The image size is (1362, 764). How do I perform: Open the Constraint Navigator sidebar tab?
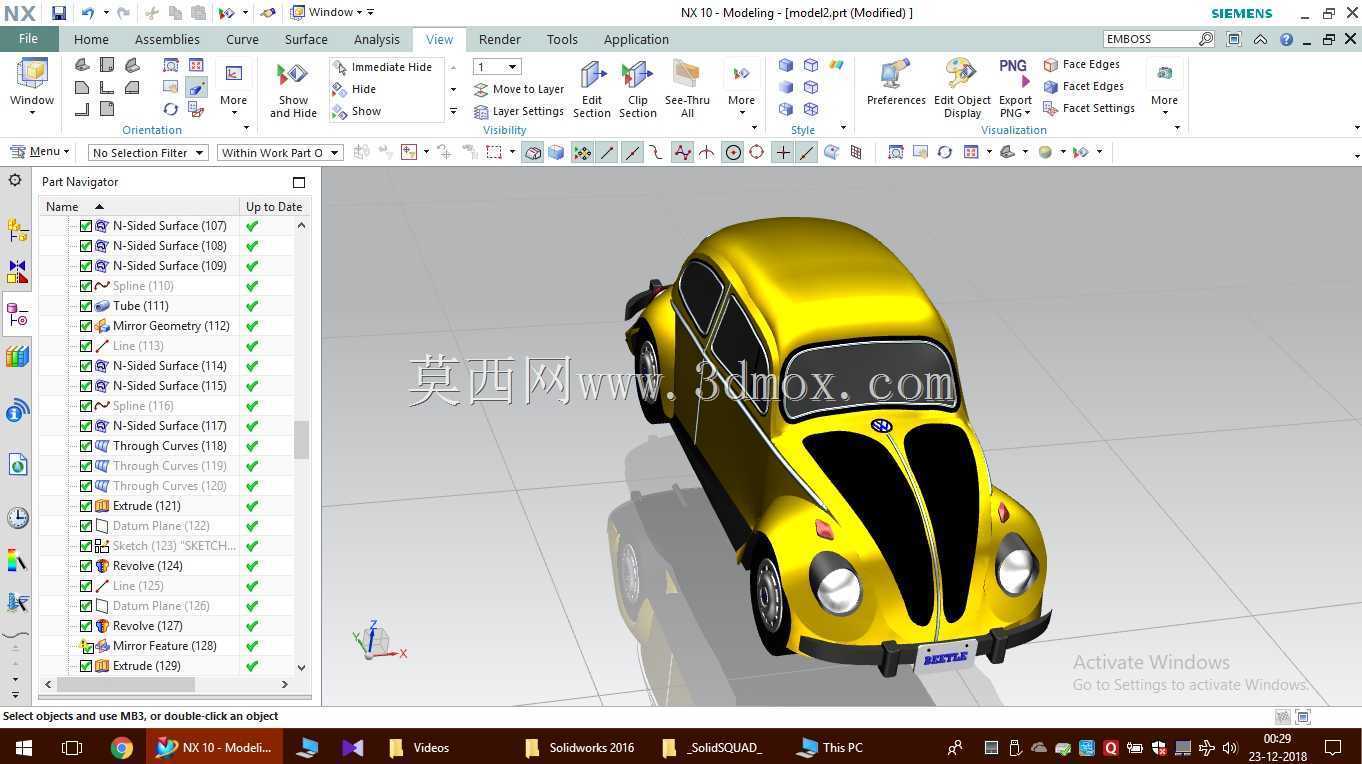pos(17,272)
